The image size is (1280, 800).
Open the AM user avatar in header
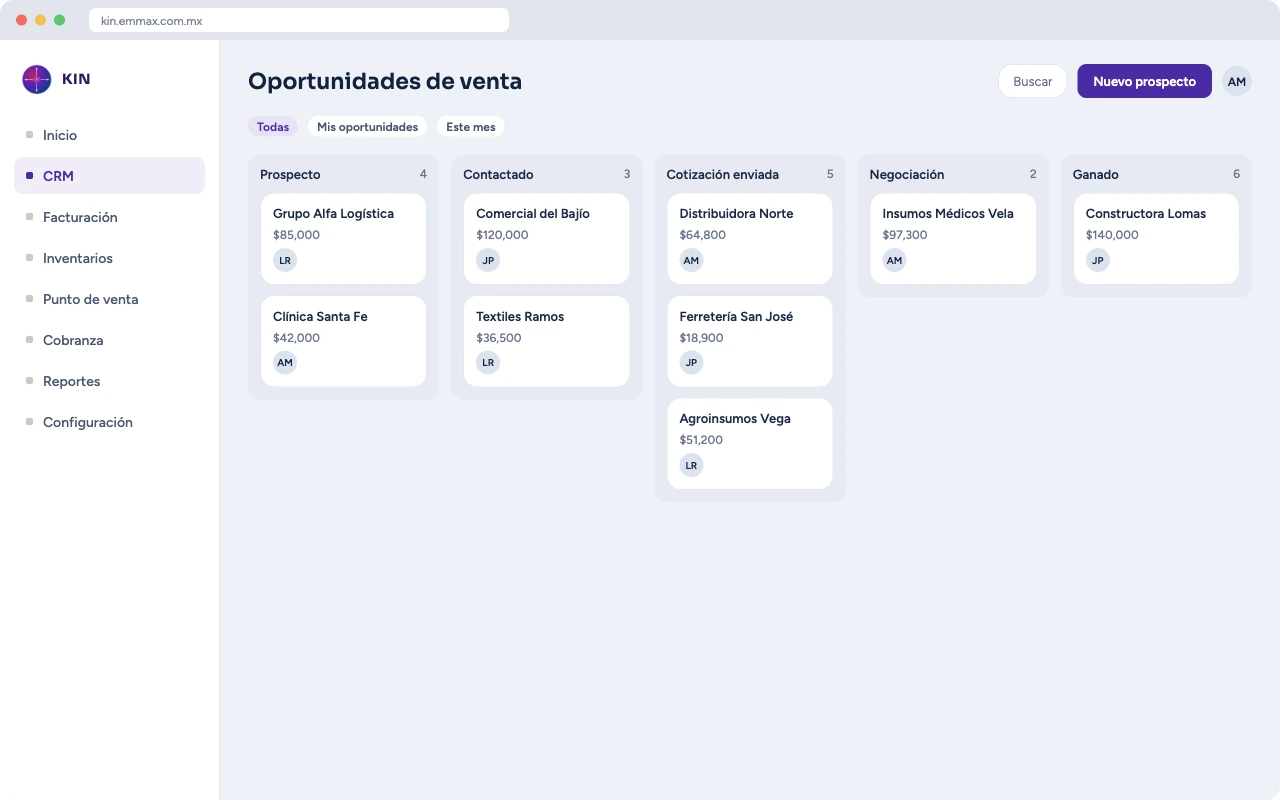click(x=1237, y=81)
